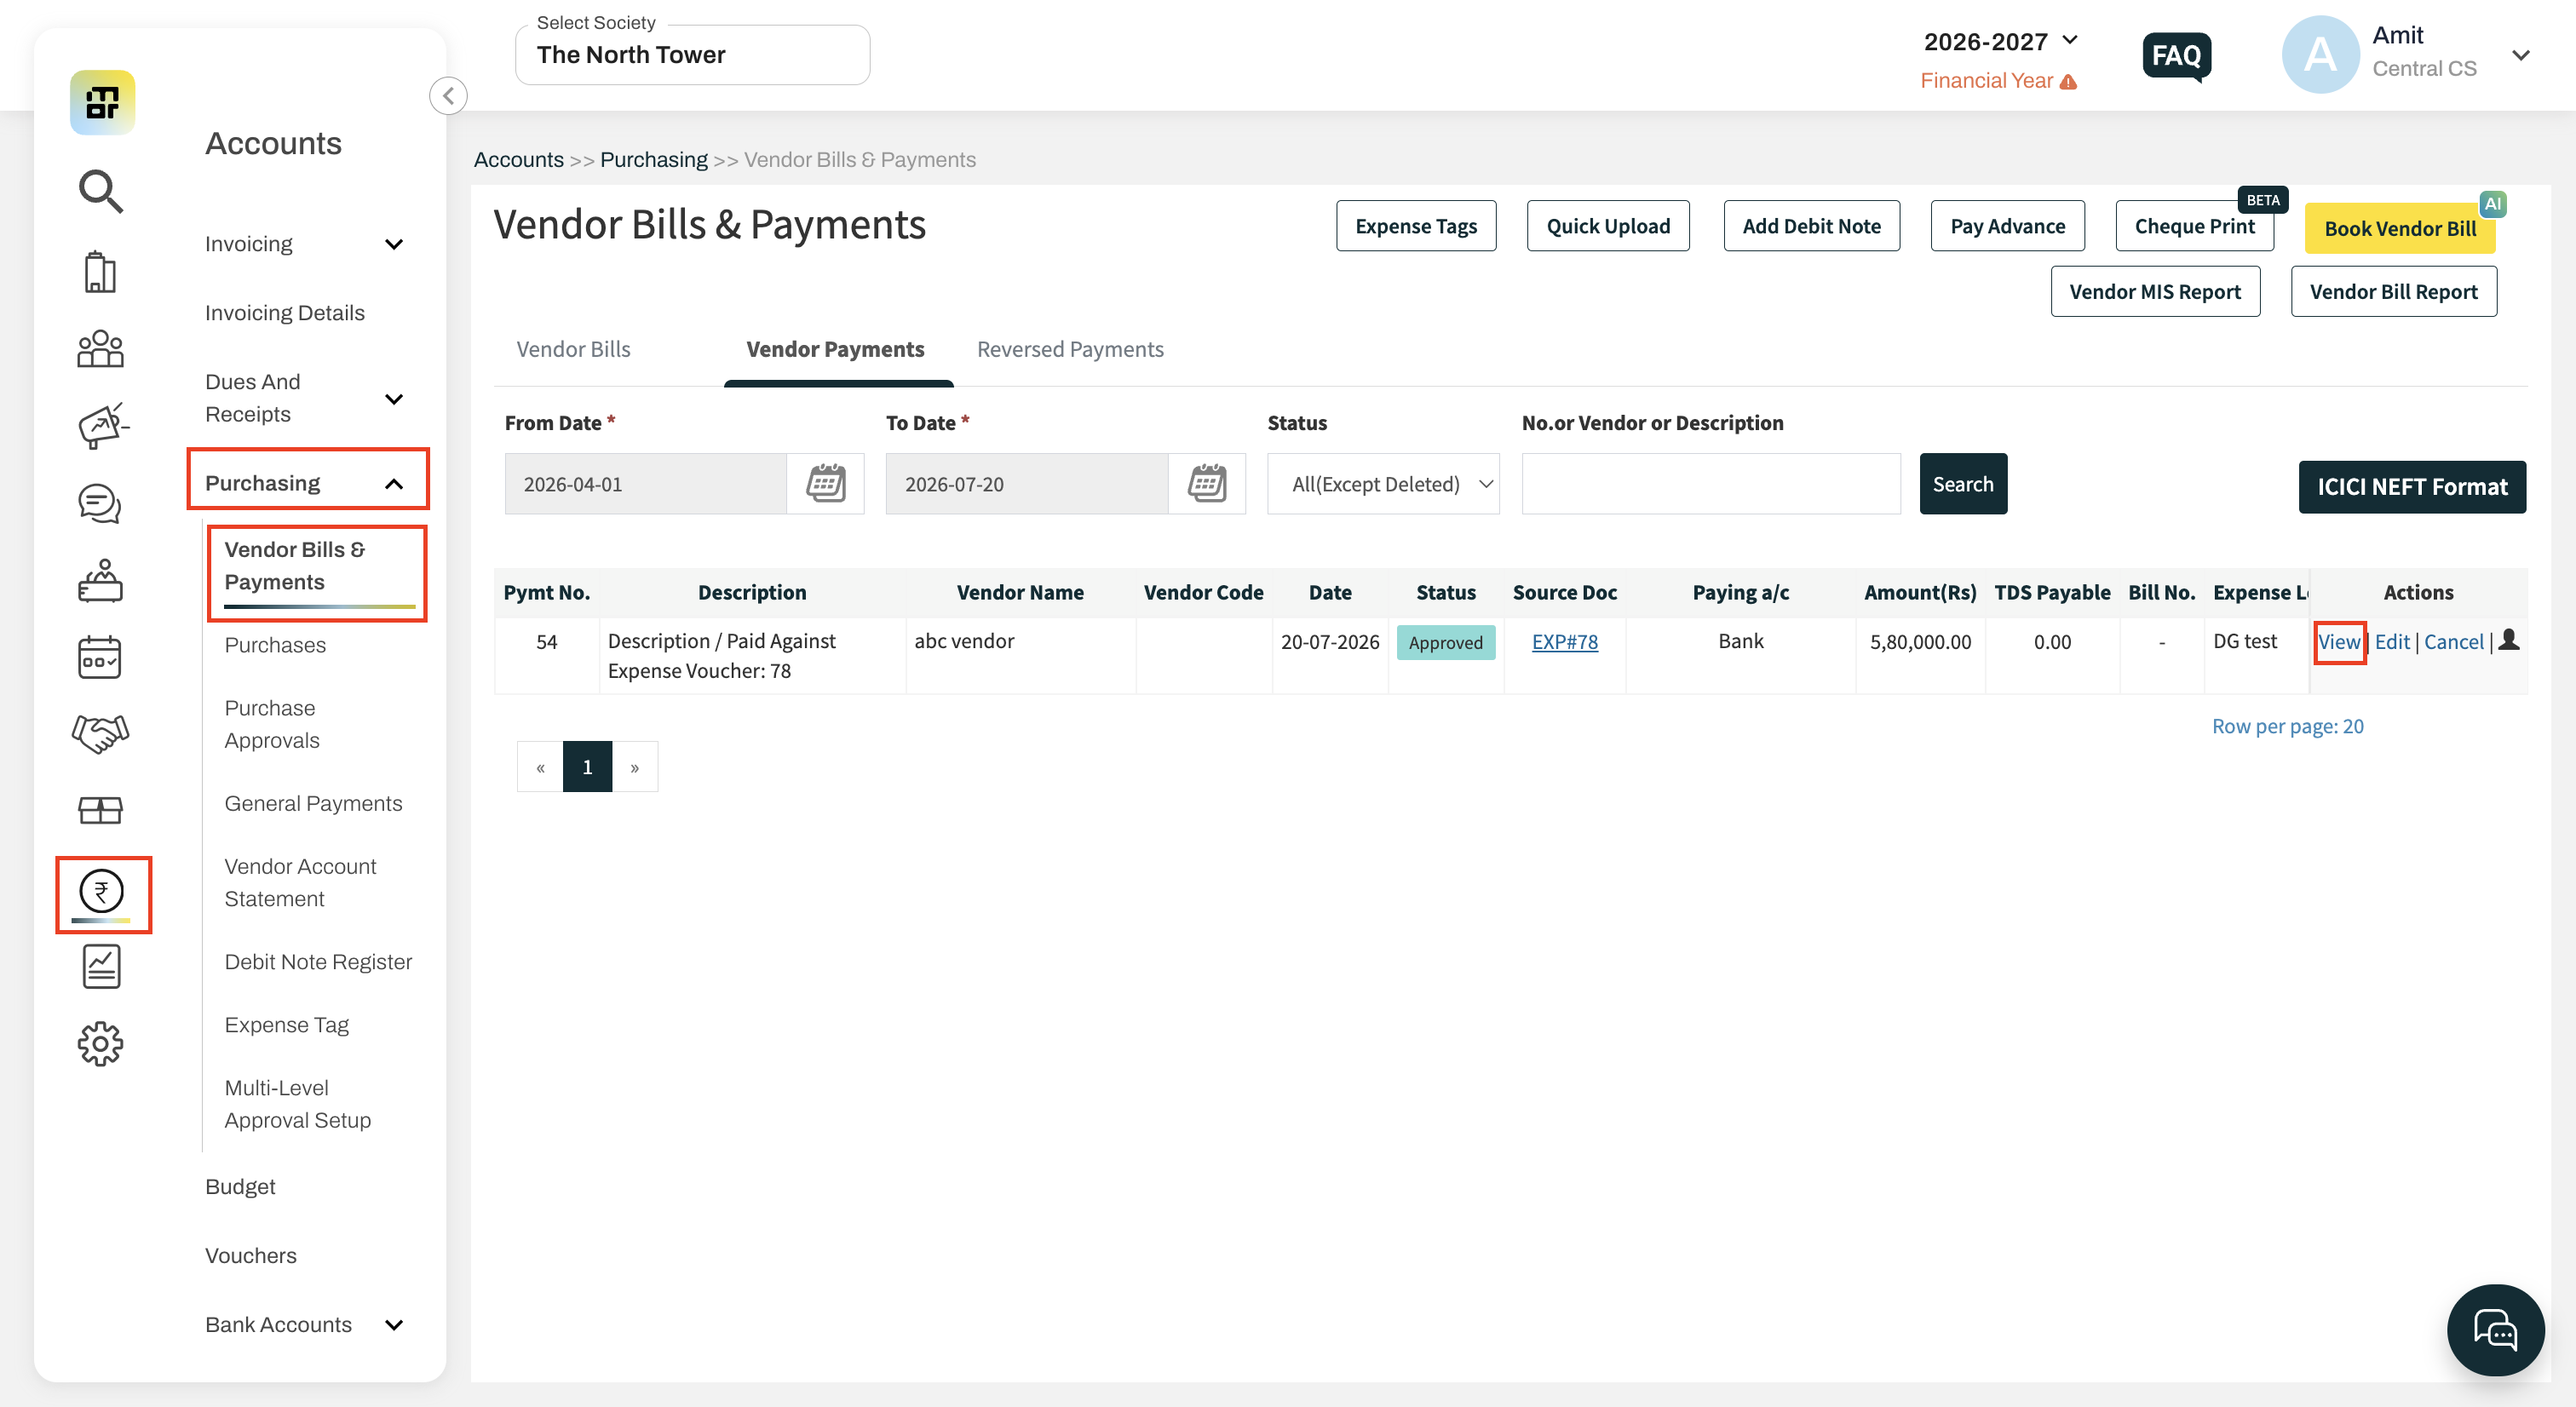Open the members group sidebar icon
Screen dimensions: 2576x1407
point(100,349)
